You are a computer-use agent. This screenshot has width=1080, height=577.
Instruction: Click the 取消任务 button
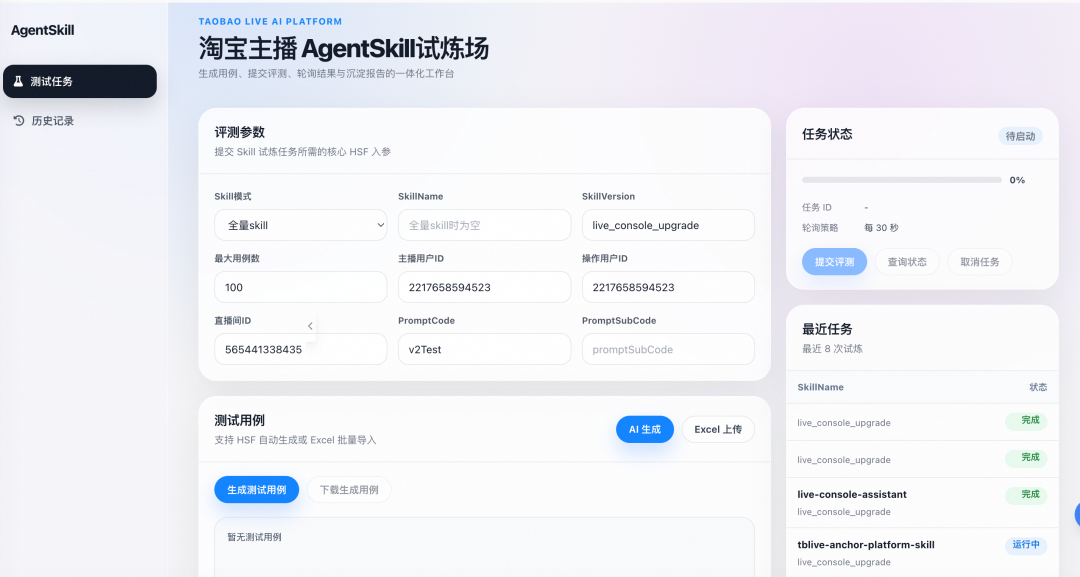(980, 262)
